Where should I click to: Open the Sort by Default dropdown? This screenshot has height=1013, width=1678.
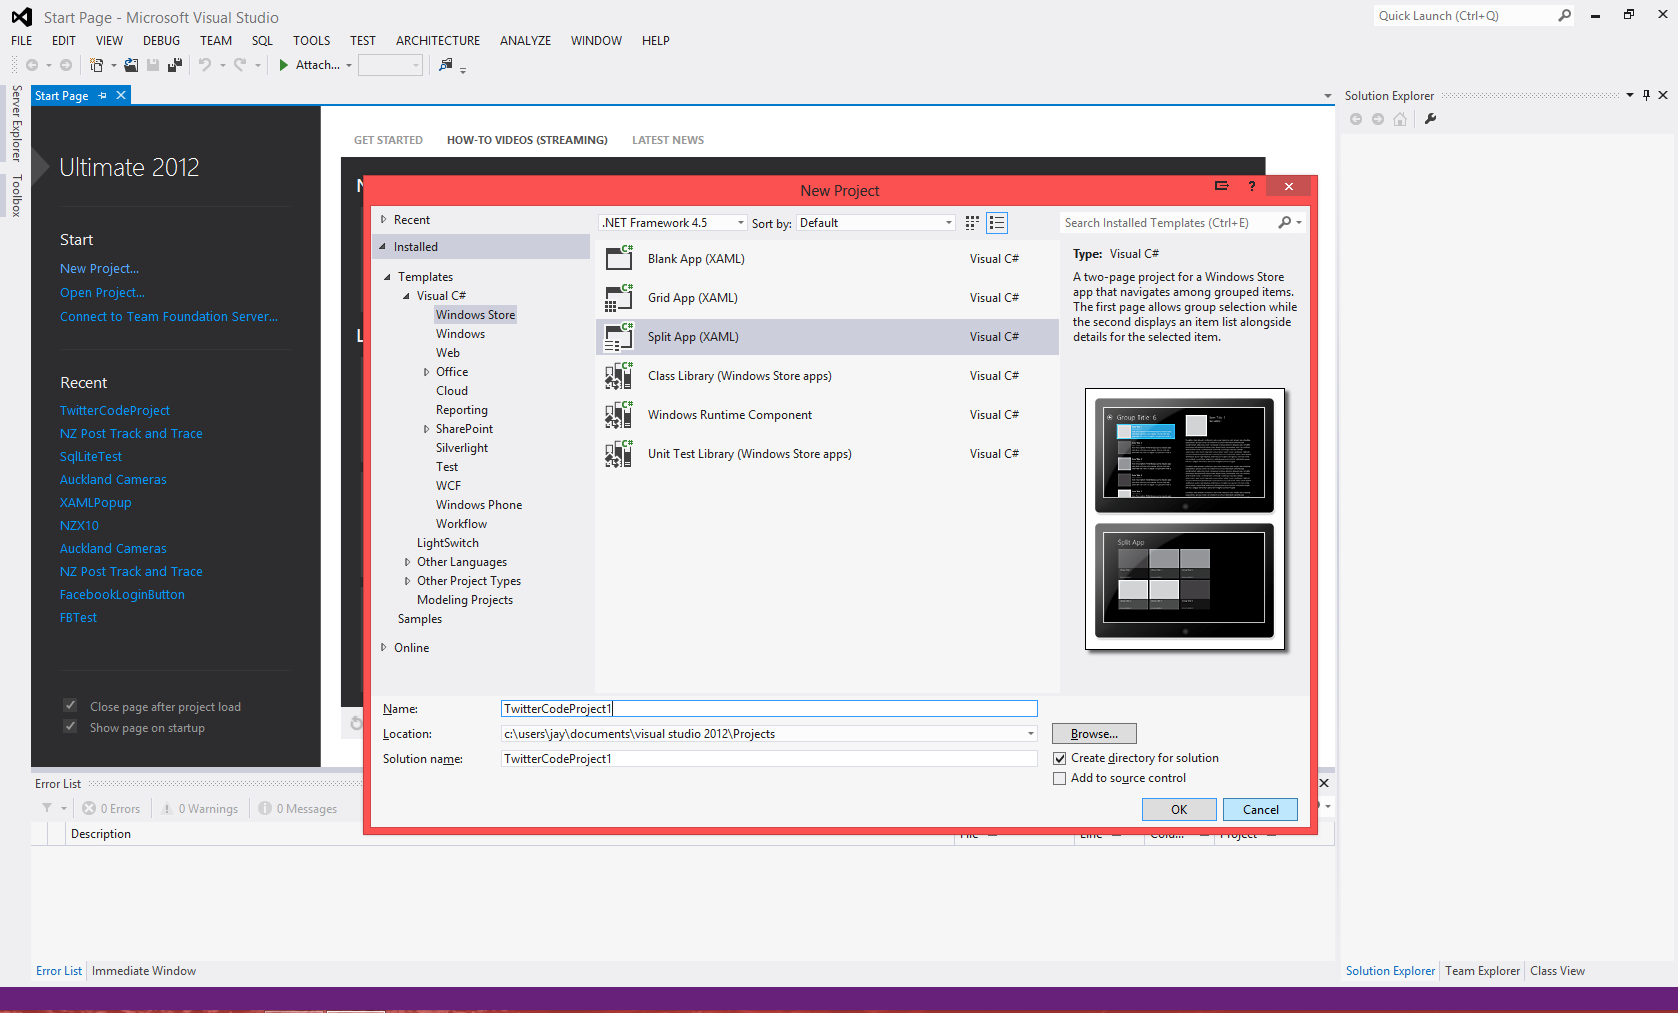[x=876, y=223]
